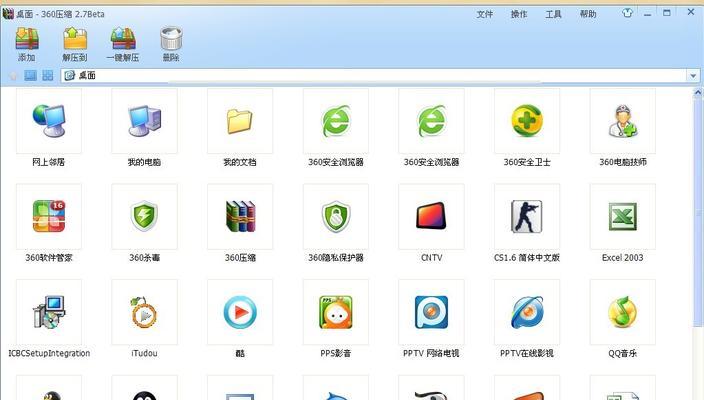Image resolution: width=704 pixels, height=400 pixels.
Task: Select the 360杀毒 shield icon
Action: click(144, 216)
